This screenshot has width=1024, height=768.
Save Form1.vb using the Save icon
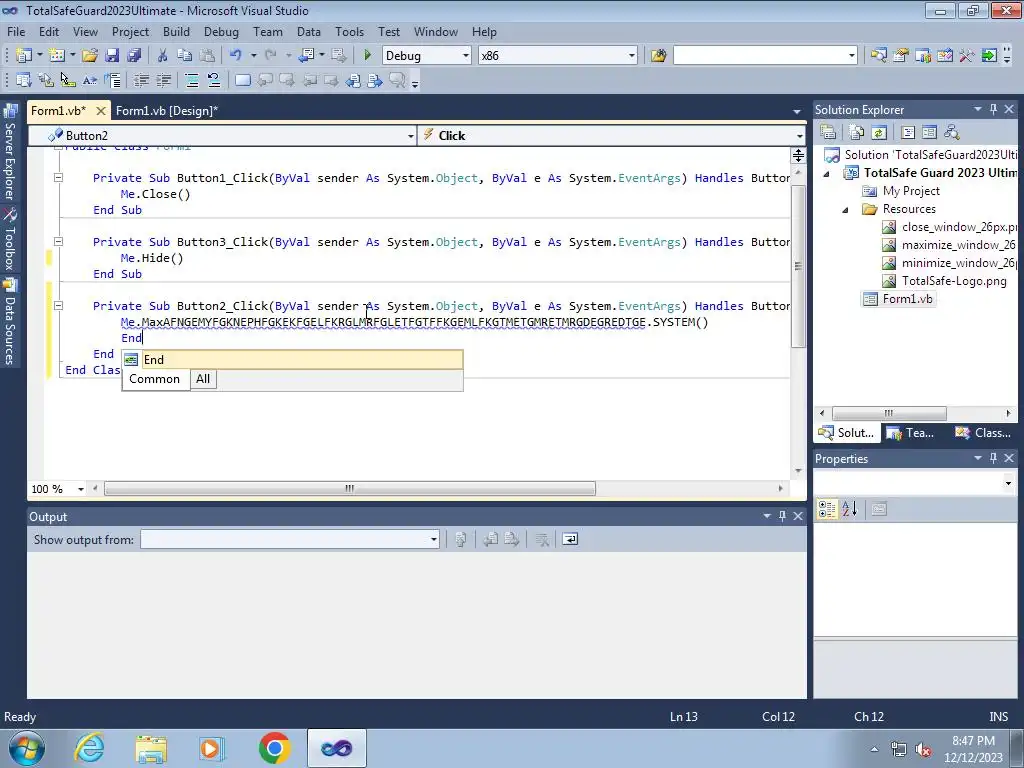(x=112, y=56)
